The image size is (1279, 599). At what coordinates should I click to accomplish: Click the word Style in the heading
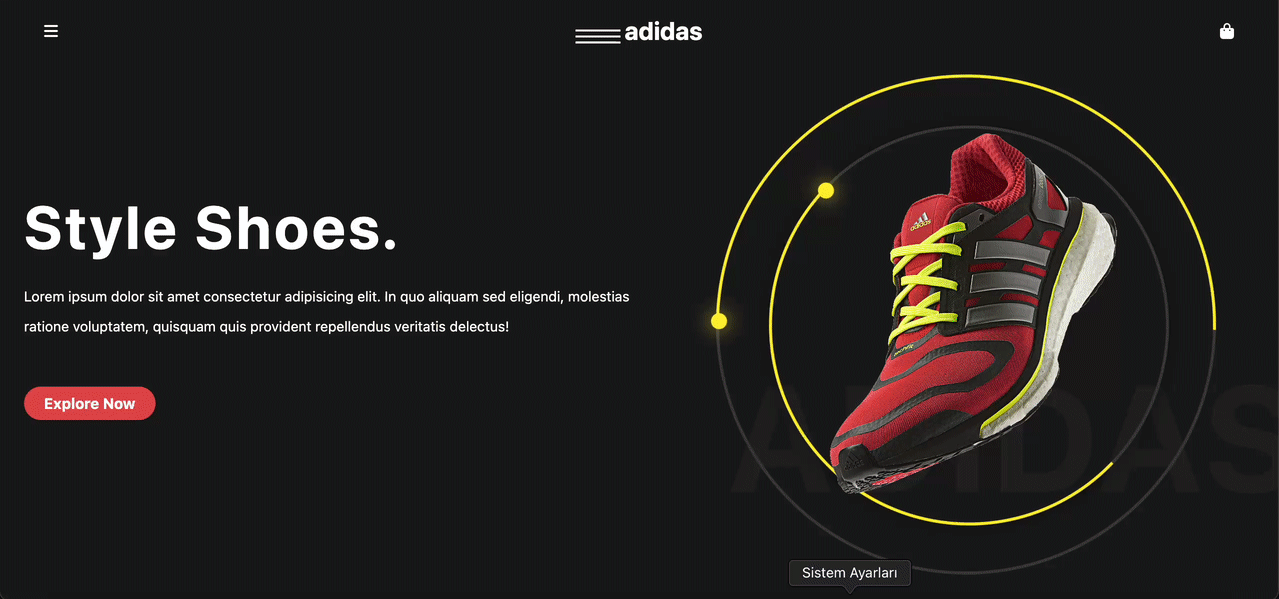pyautogui.click(x=101, y=228)
